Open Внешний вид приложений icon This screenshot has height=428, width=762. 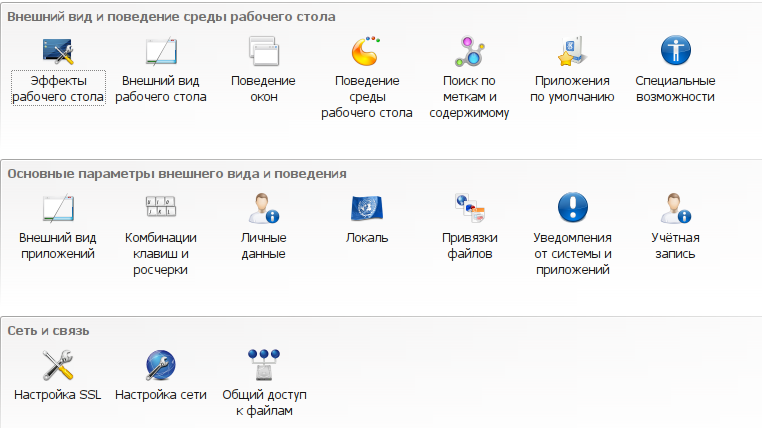coord(58,208)
